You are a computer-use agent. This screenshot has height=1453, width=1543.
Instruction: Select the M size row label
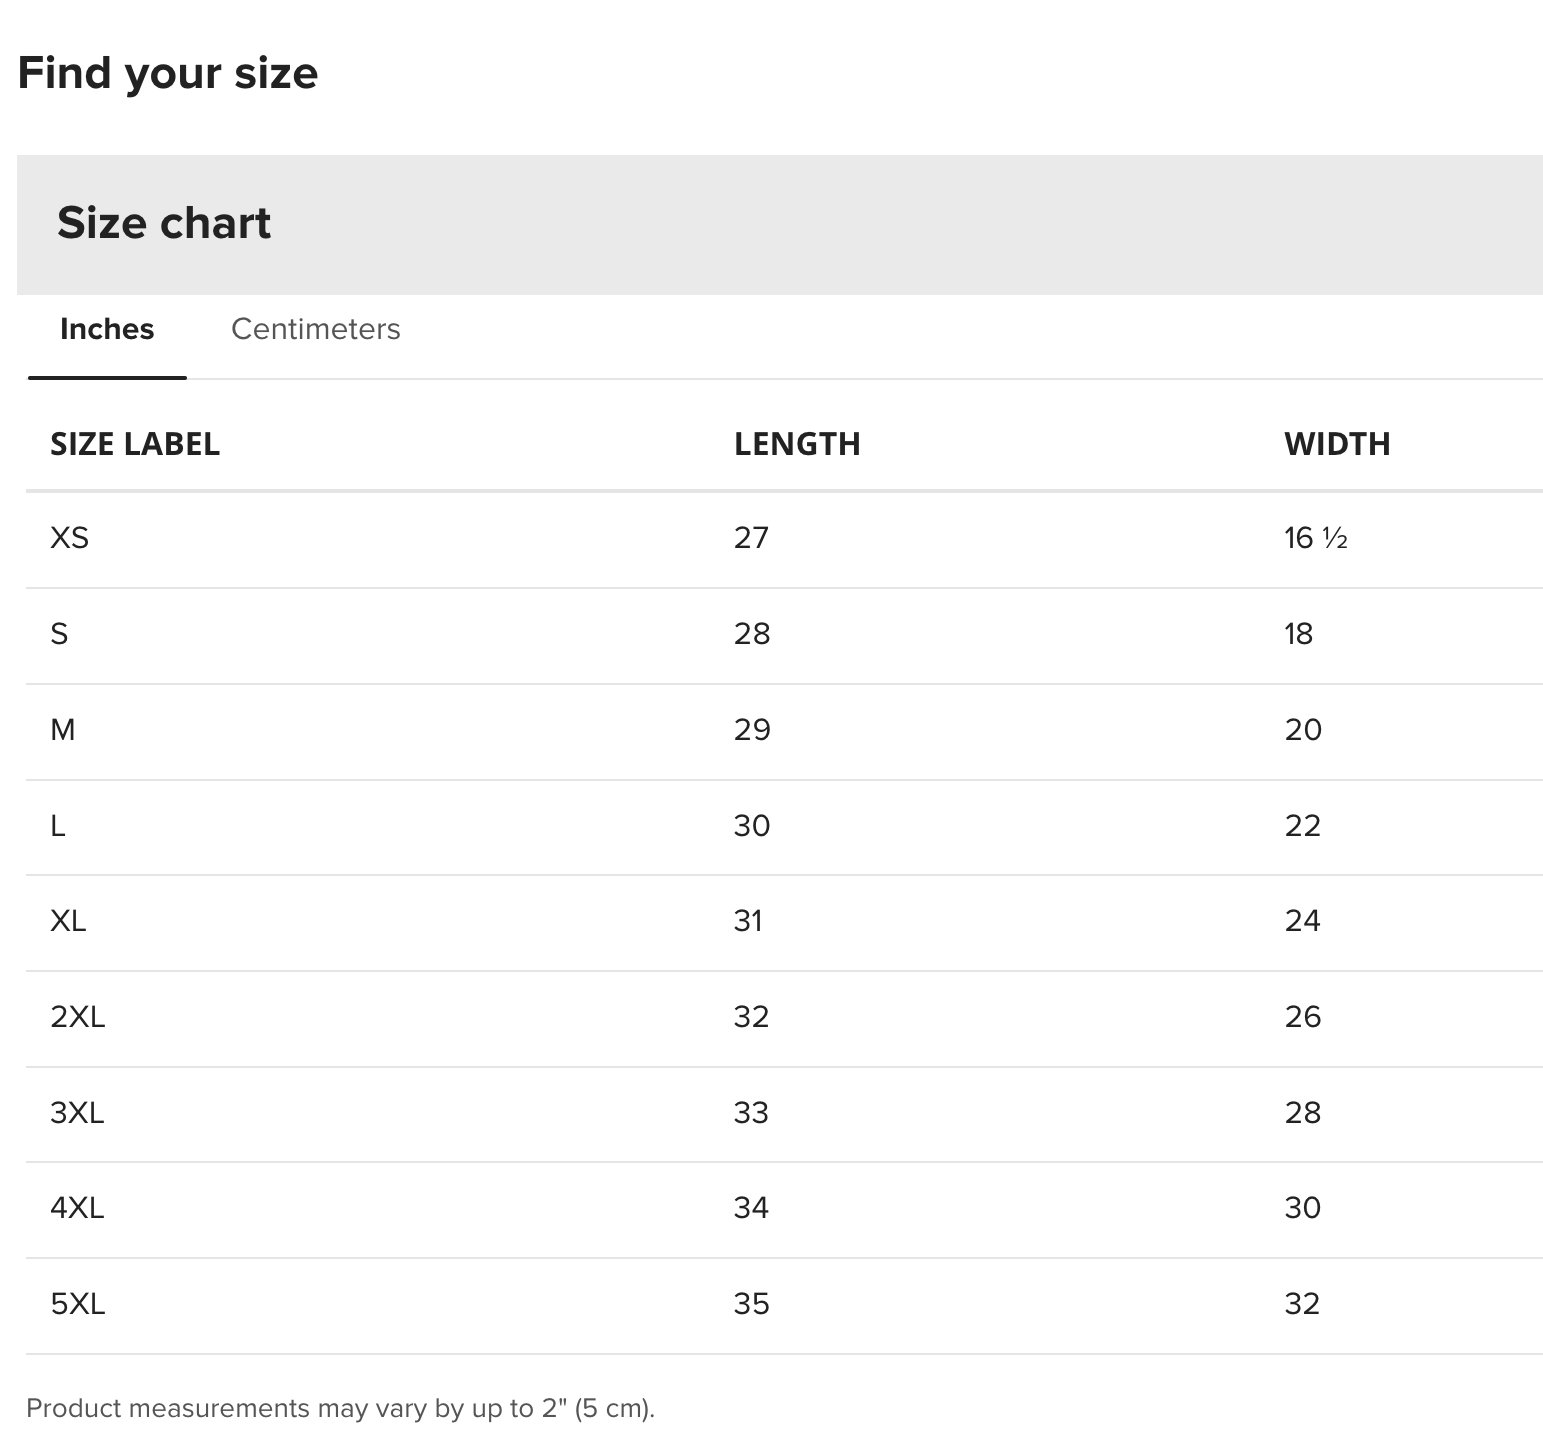62,730
